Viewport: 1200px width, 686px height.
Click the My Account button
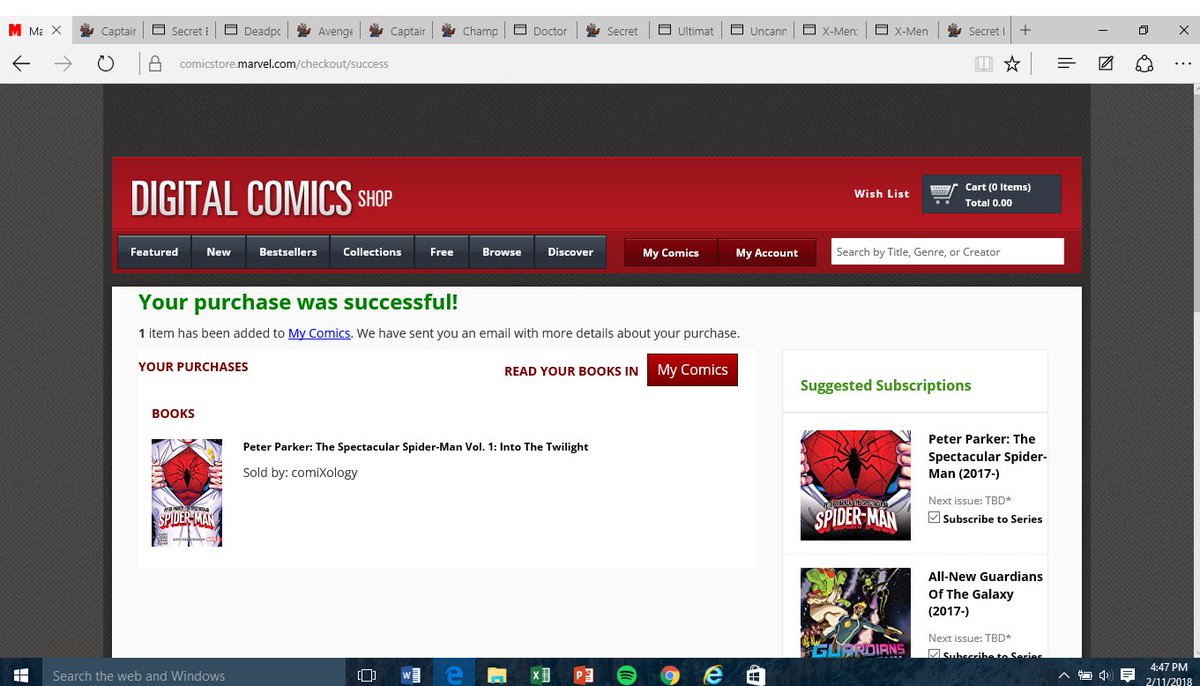[767, 253]
